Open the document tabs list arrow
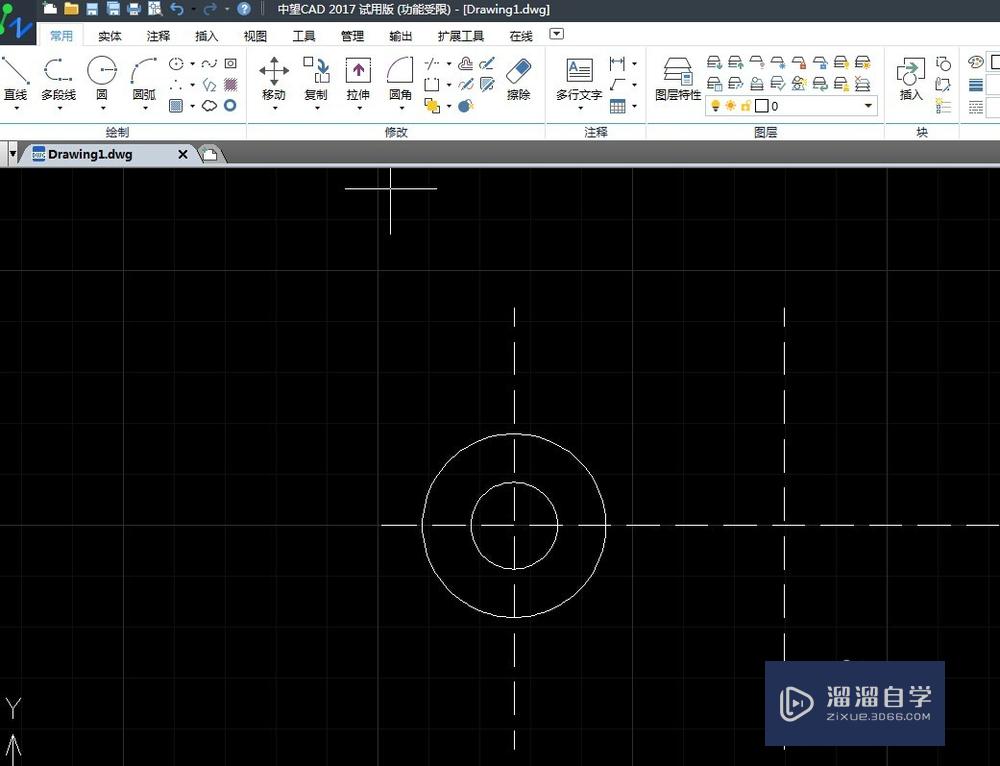This screenshot has height=766, width=1000. click(12, 154)
